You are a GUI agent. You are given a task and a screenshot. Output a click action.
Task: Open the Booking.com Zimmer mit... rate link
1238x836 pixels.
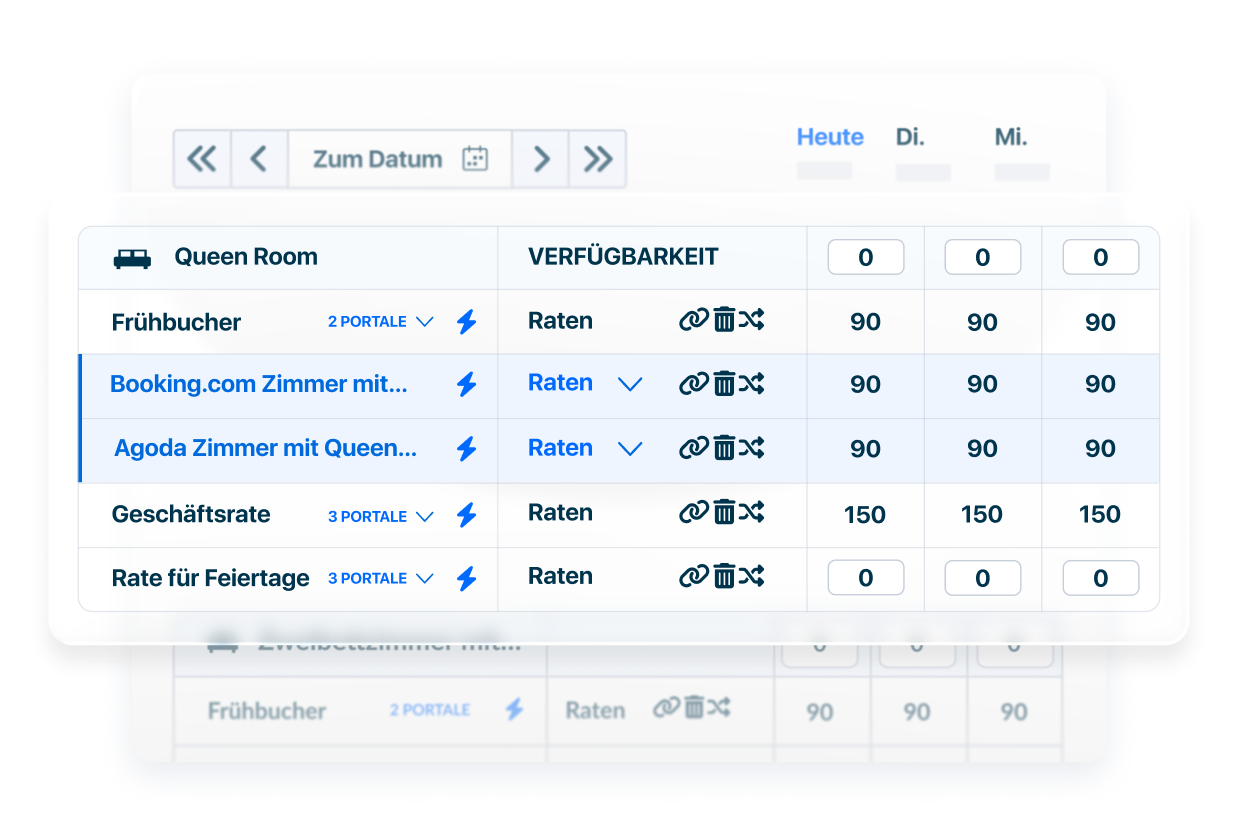click(x=259, y=384)
